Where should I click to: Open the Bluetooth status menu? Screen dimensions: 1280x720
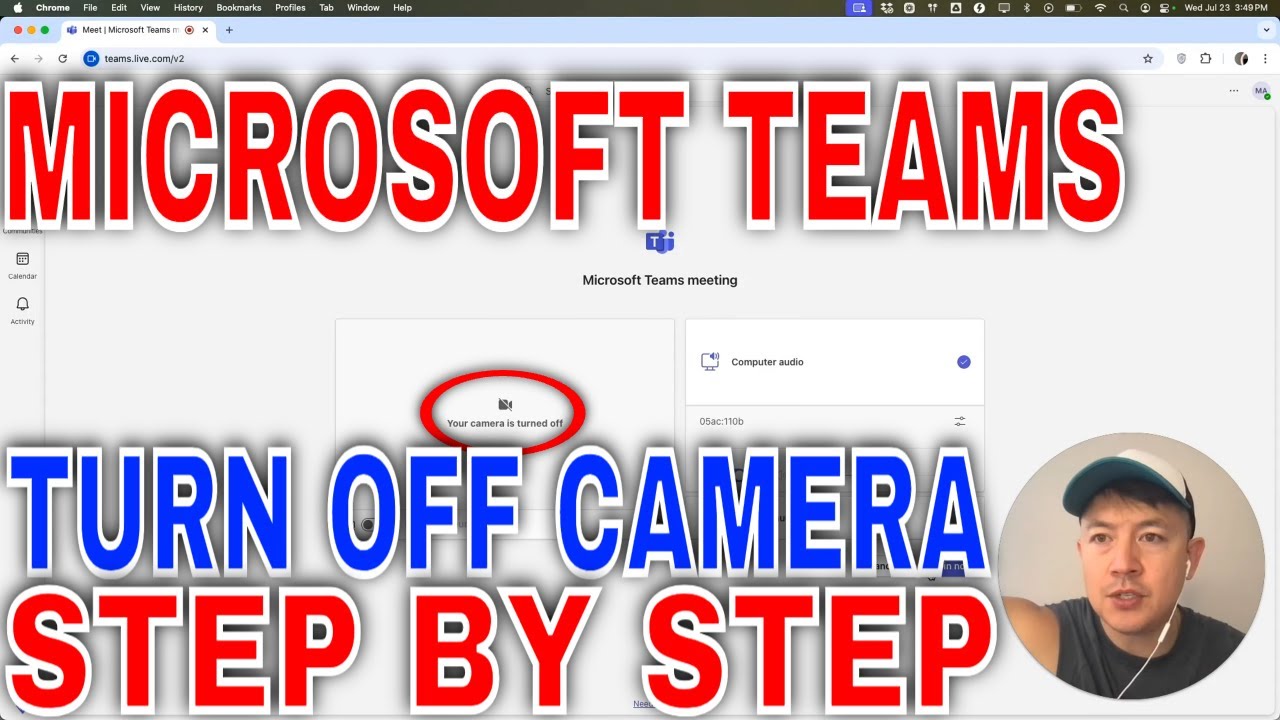(x=1026, y=8)
